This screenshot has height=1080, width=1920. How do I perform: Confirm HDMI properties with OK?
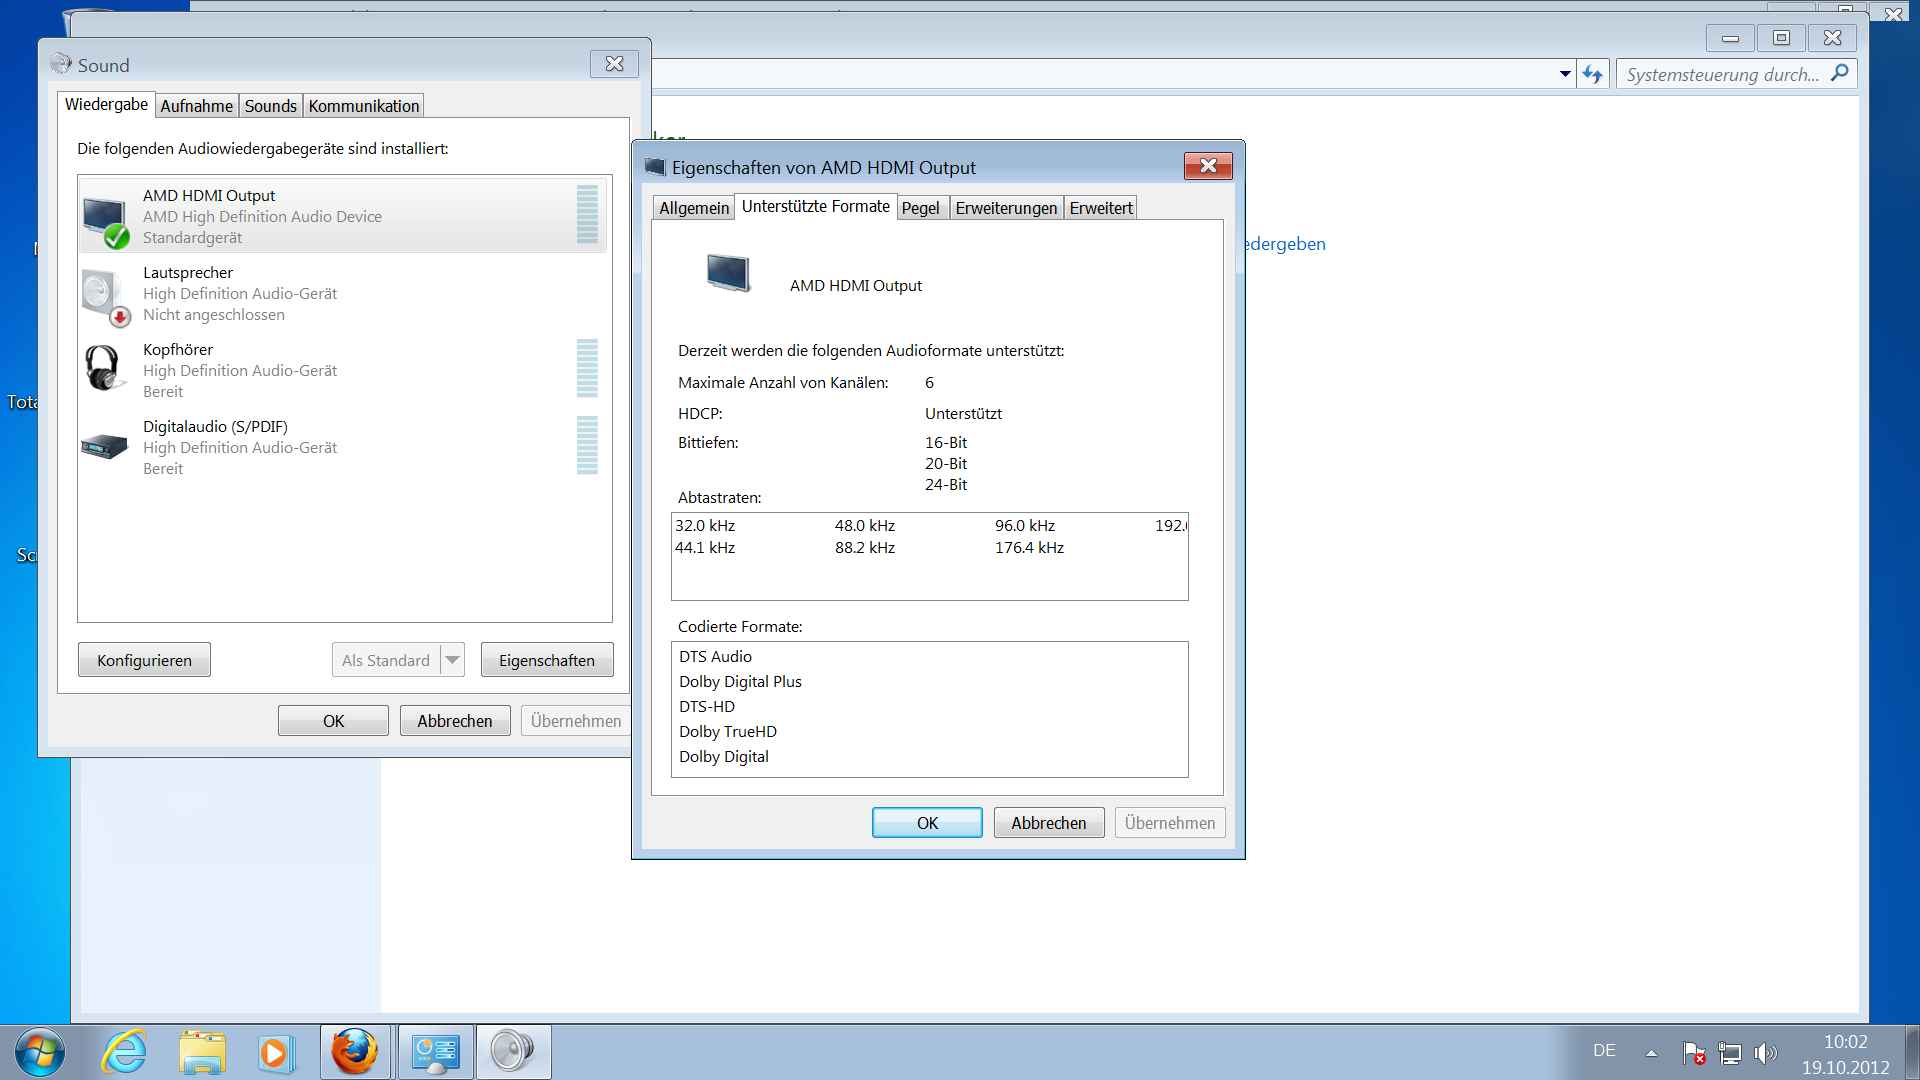point(927,823)
